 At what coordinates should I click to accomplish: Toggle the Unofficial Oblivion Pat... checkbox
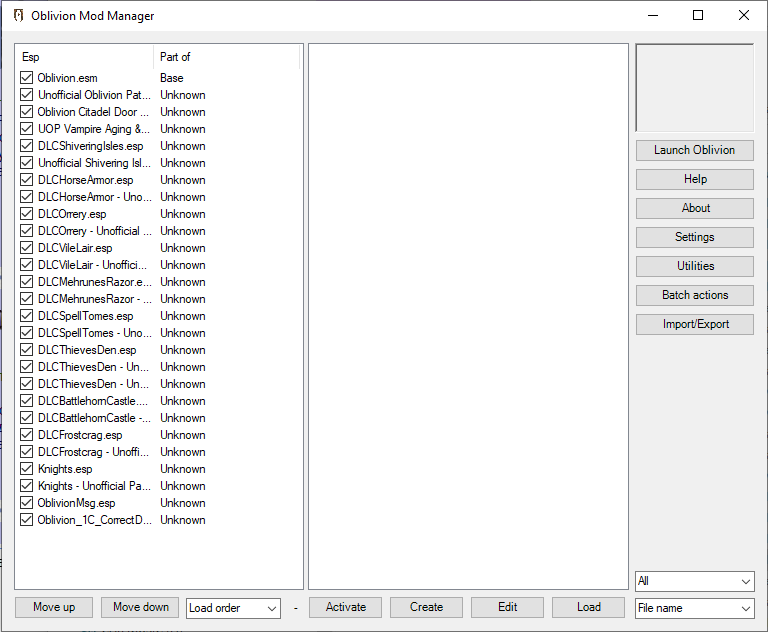(26, 95)
